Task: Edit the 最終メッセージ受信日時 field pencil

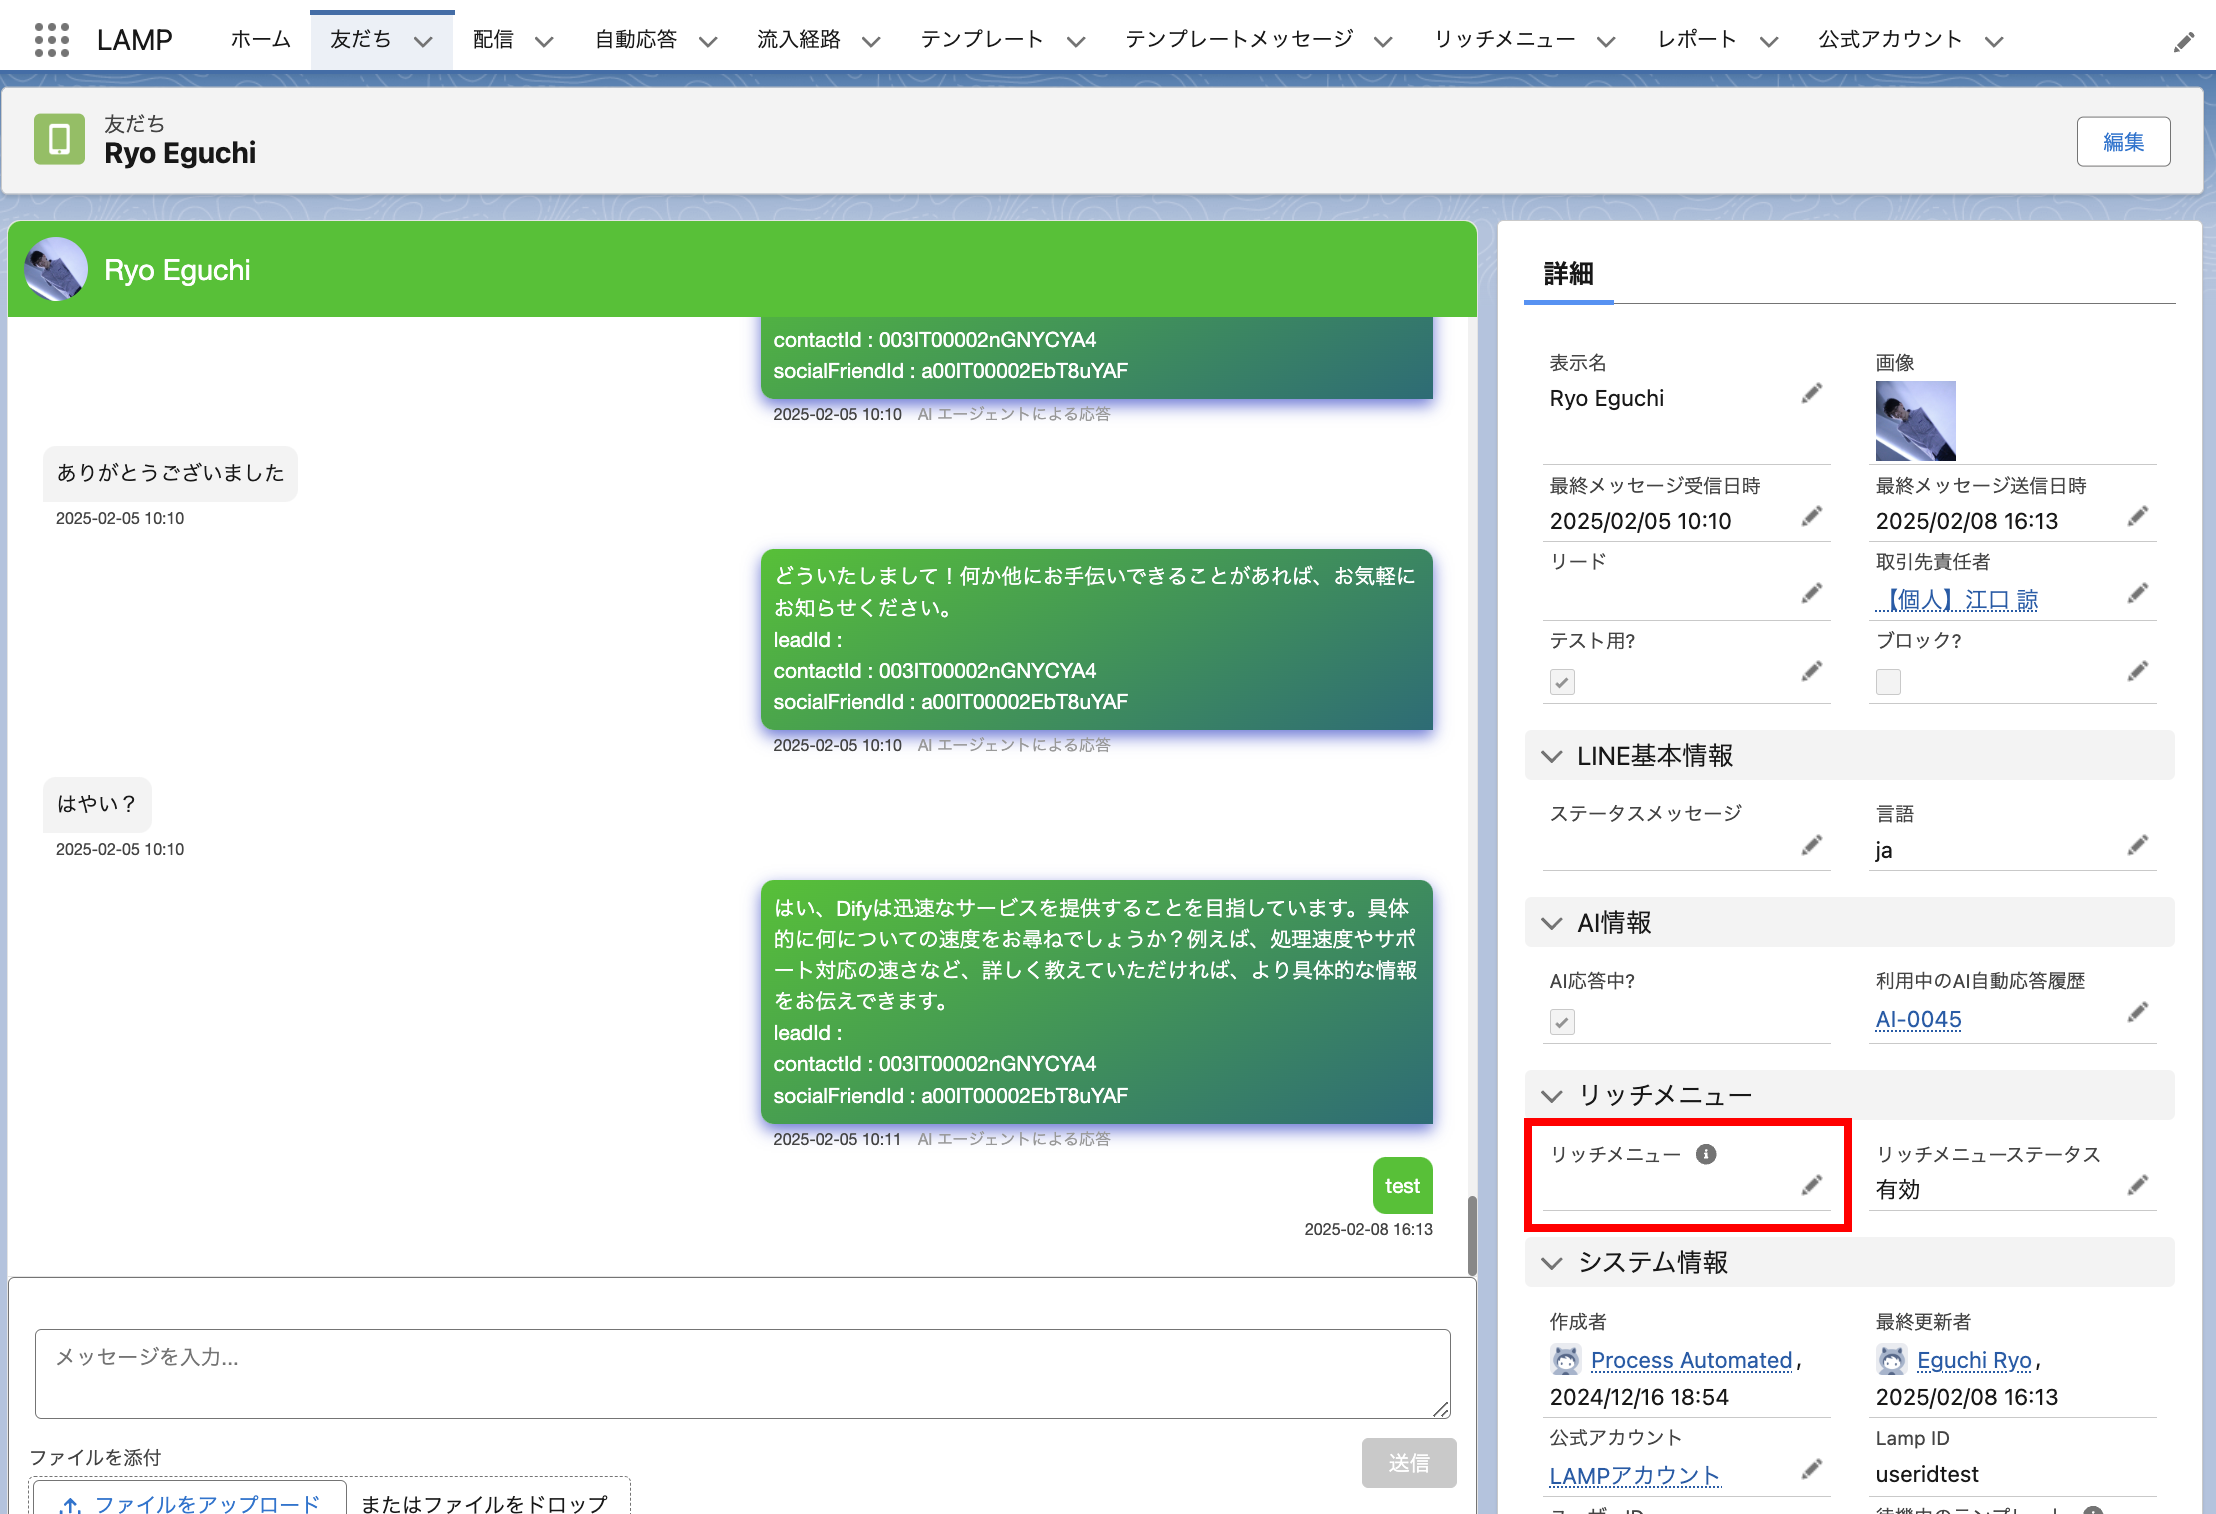Action: coord(1811,517)
